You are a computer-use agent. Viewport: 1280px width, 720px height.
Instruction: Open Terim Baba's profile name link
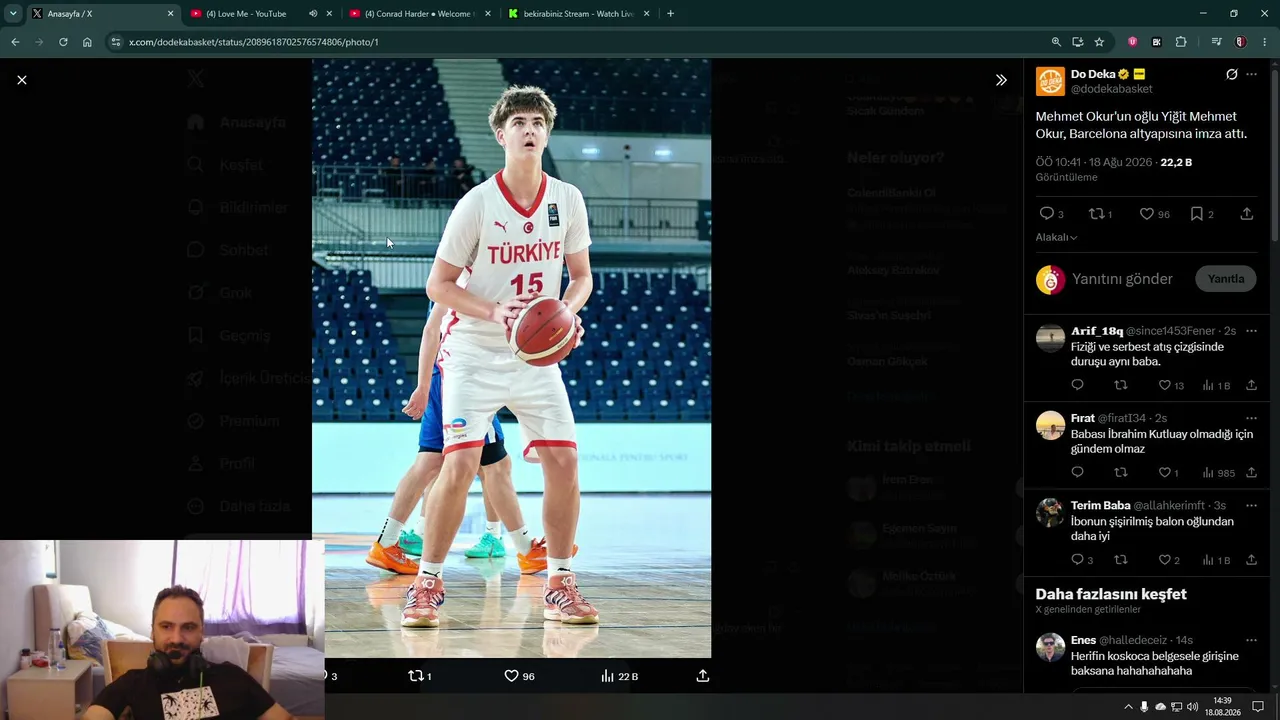click(x=1101, y=506)
